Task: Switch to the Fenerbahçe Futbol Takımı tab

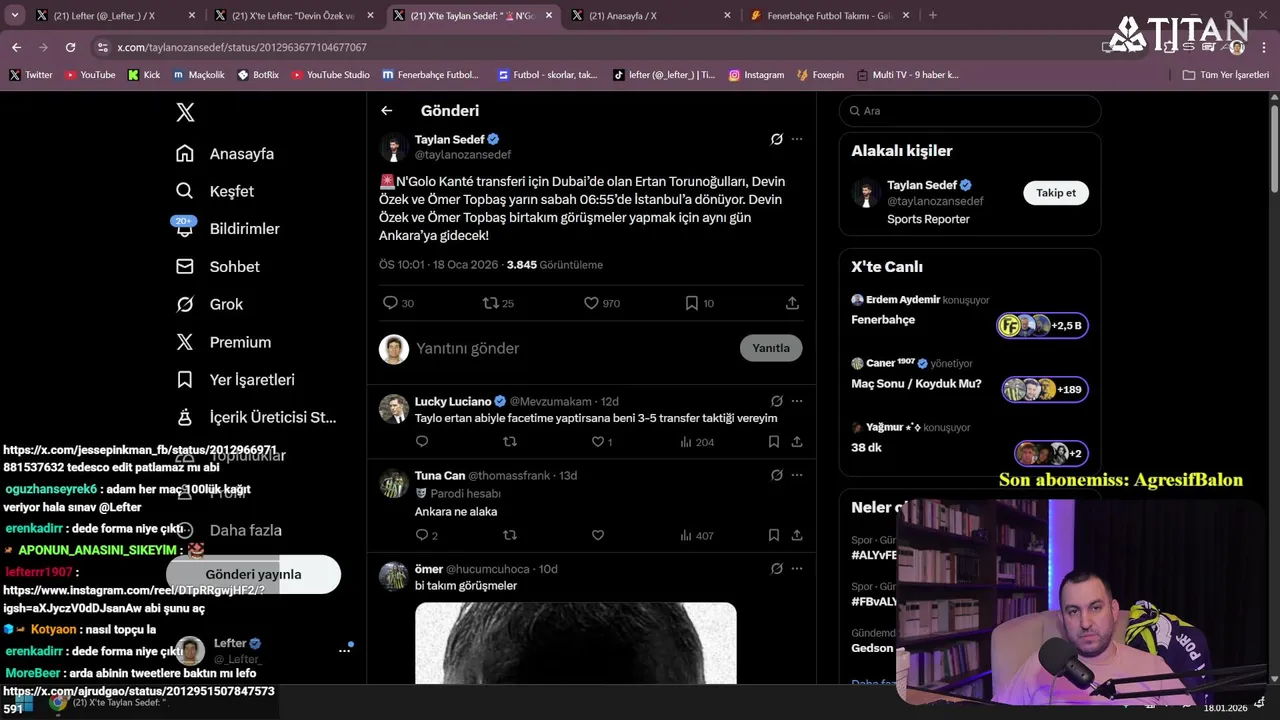Action: pyautogui.click(x=830, y=15)
